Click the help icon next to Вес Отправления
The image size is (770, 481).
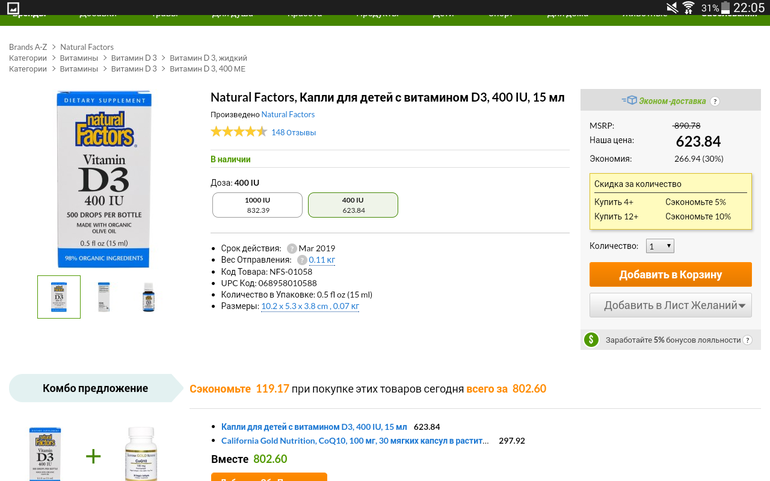click(x=301, y=260)
